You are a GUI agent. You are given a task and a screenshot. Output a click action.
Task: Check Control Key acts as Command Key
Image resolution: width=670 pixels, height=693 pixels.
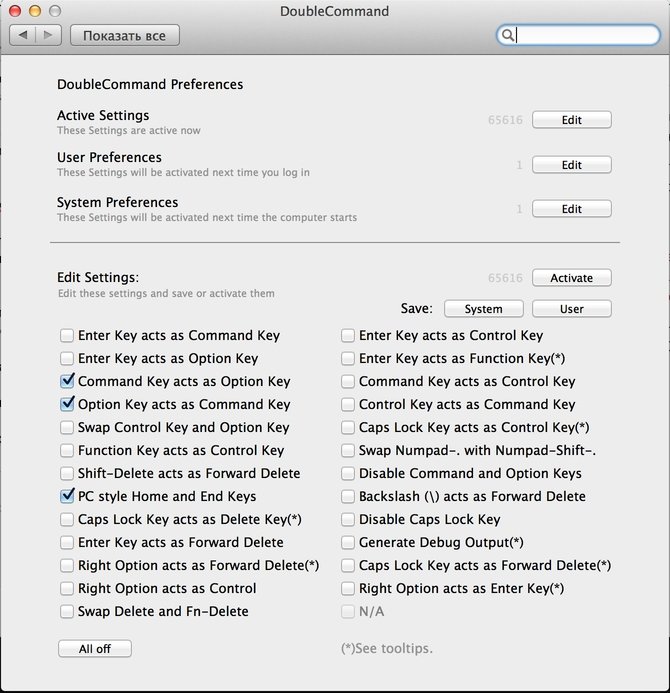coord(348,404)
